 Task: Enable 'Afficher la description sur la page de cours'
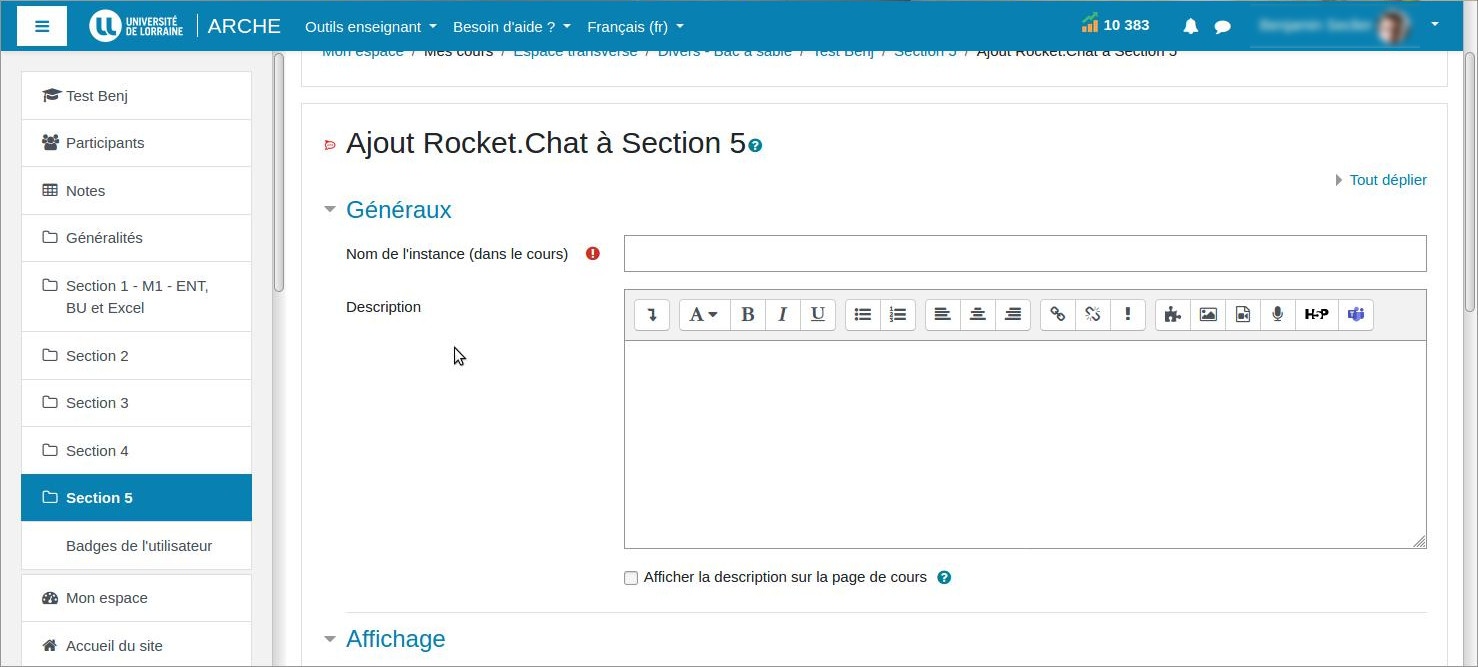[x=631, y=578]
